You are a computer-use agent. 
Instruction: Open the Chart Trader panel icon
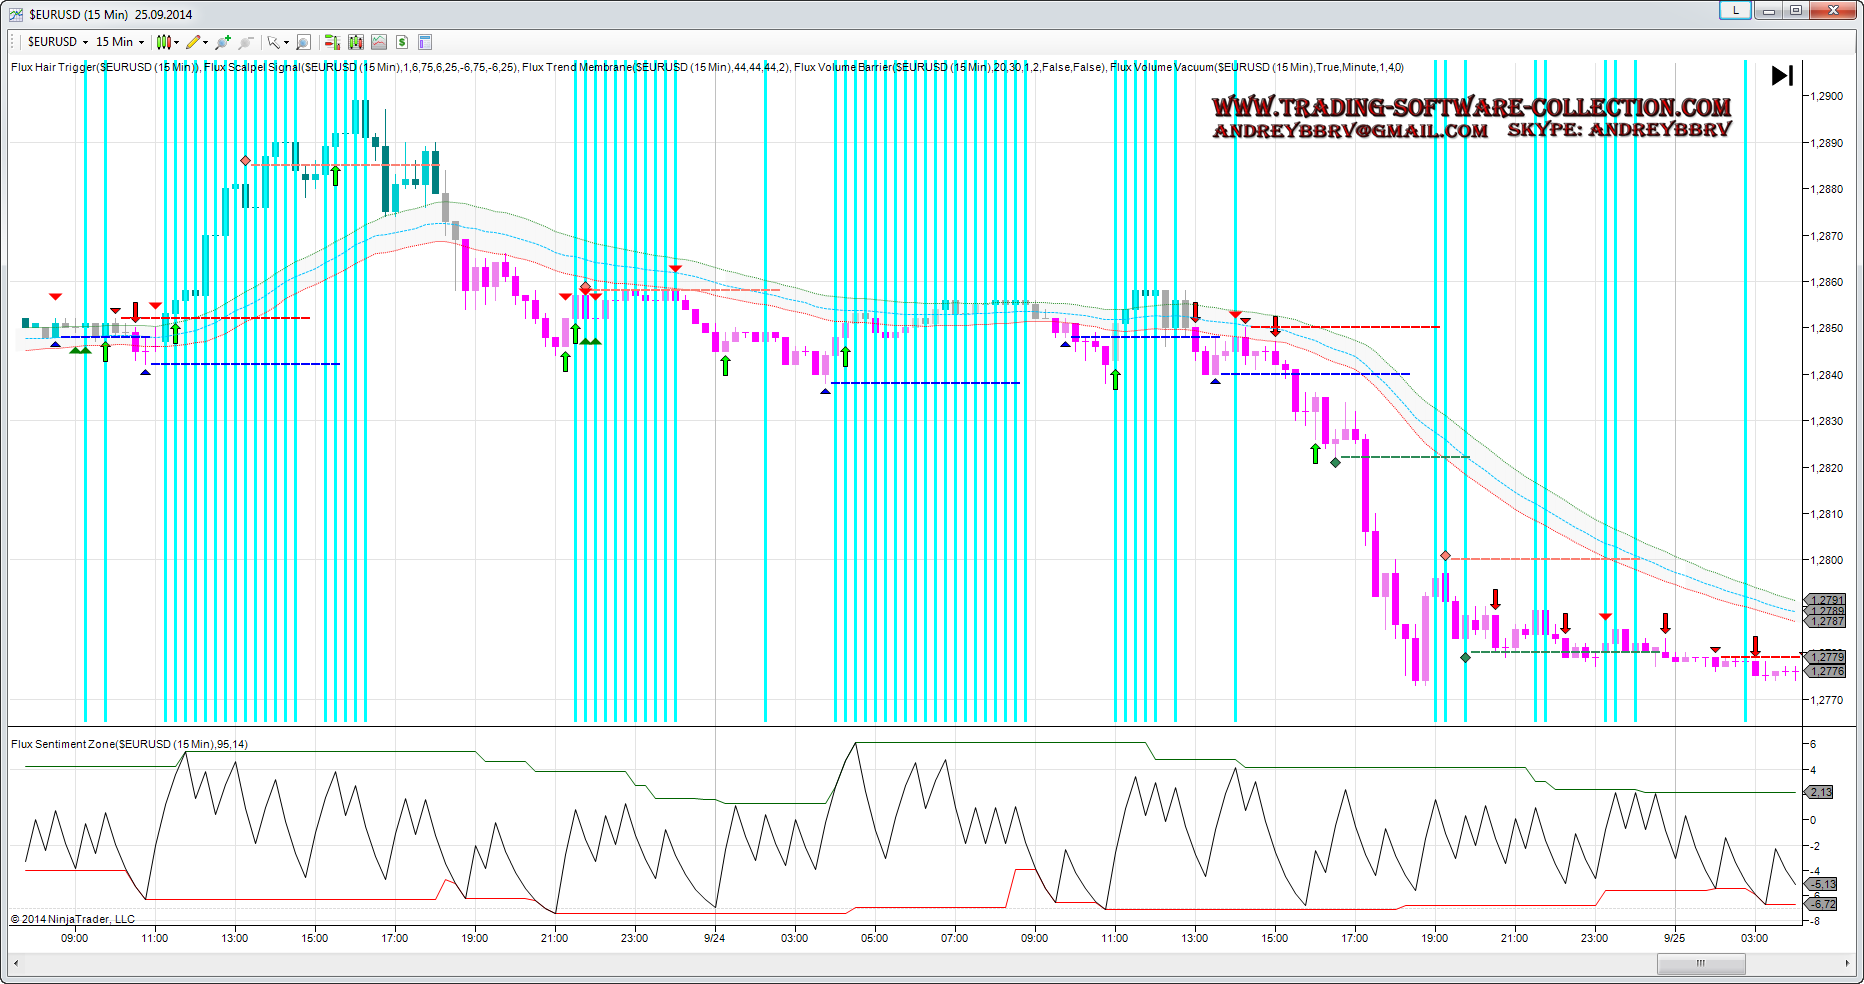[332, 42]
